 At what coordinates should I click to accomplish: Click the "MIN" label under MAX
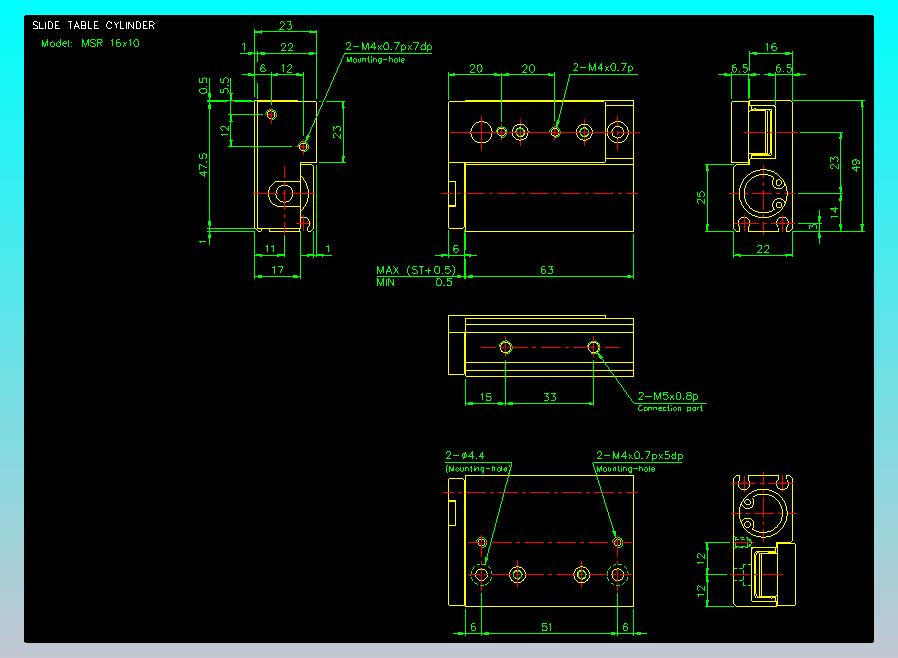click(385, 282)
